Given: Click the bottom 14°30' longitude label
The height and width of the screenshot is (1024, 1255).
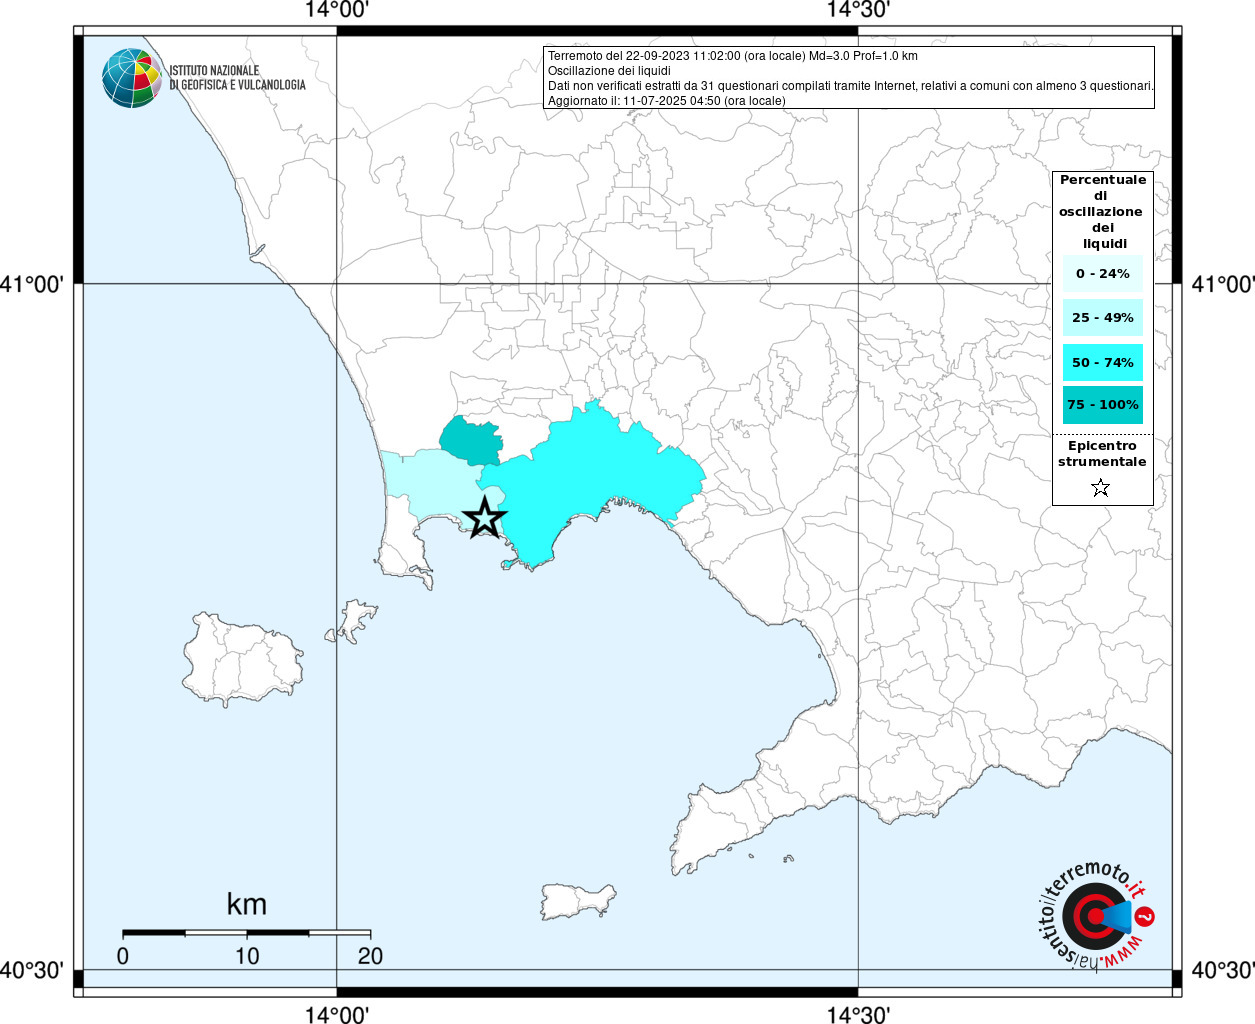Looking at the screenshot, I should [x=858, y=1014].
